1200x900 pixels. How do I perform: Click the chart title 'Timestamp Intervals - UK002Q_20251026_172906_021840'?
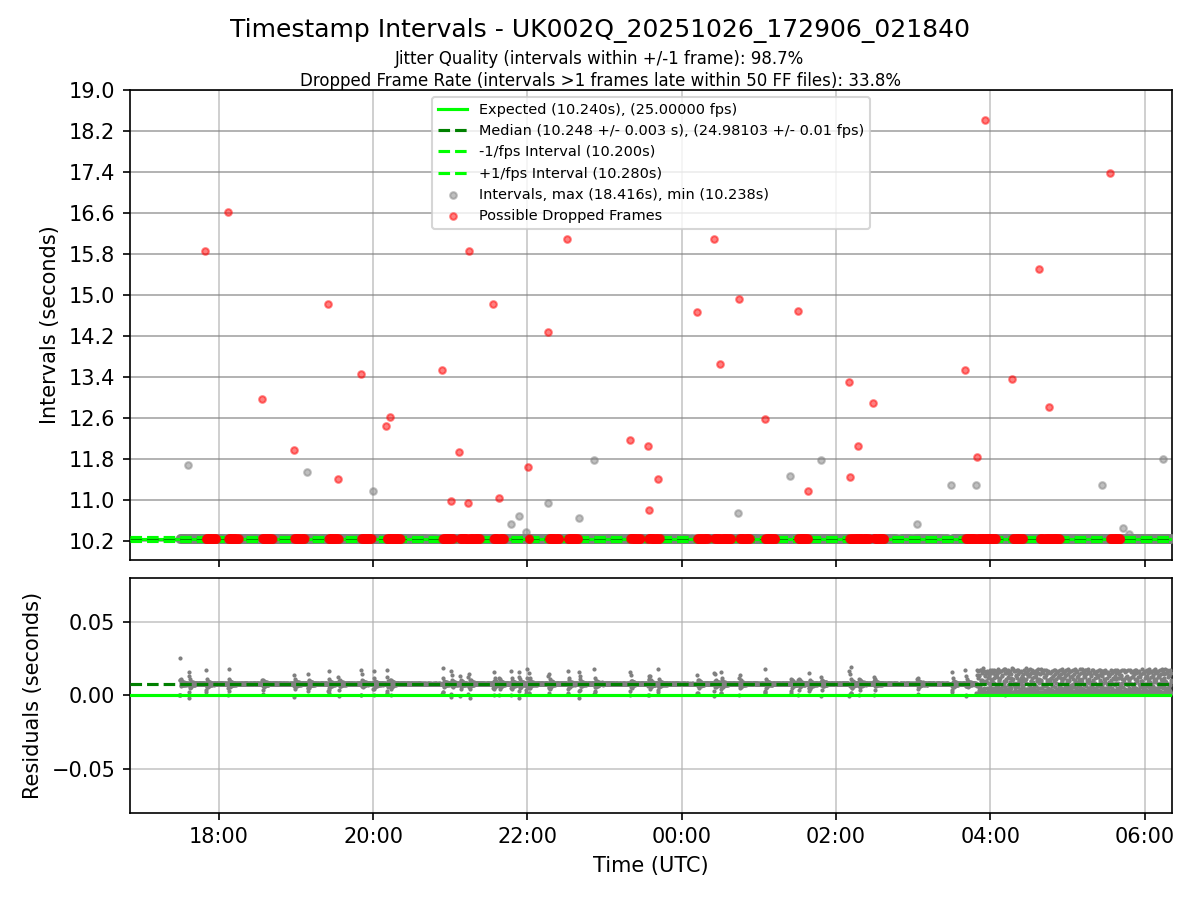[x=600, y=29]
